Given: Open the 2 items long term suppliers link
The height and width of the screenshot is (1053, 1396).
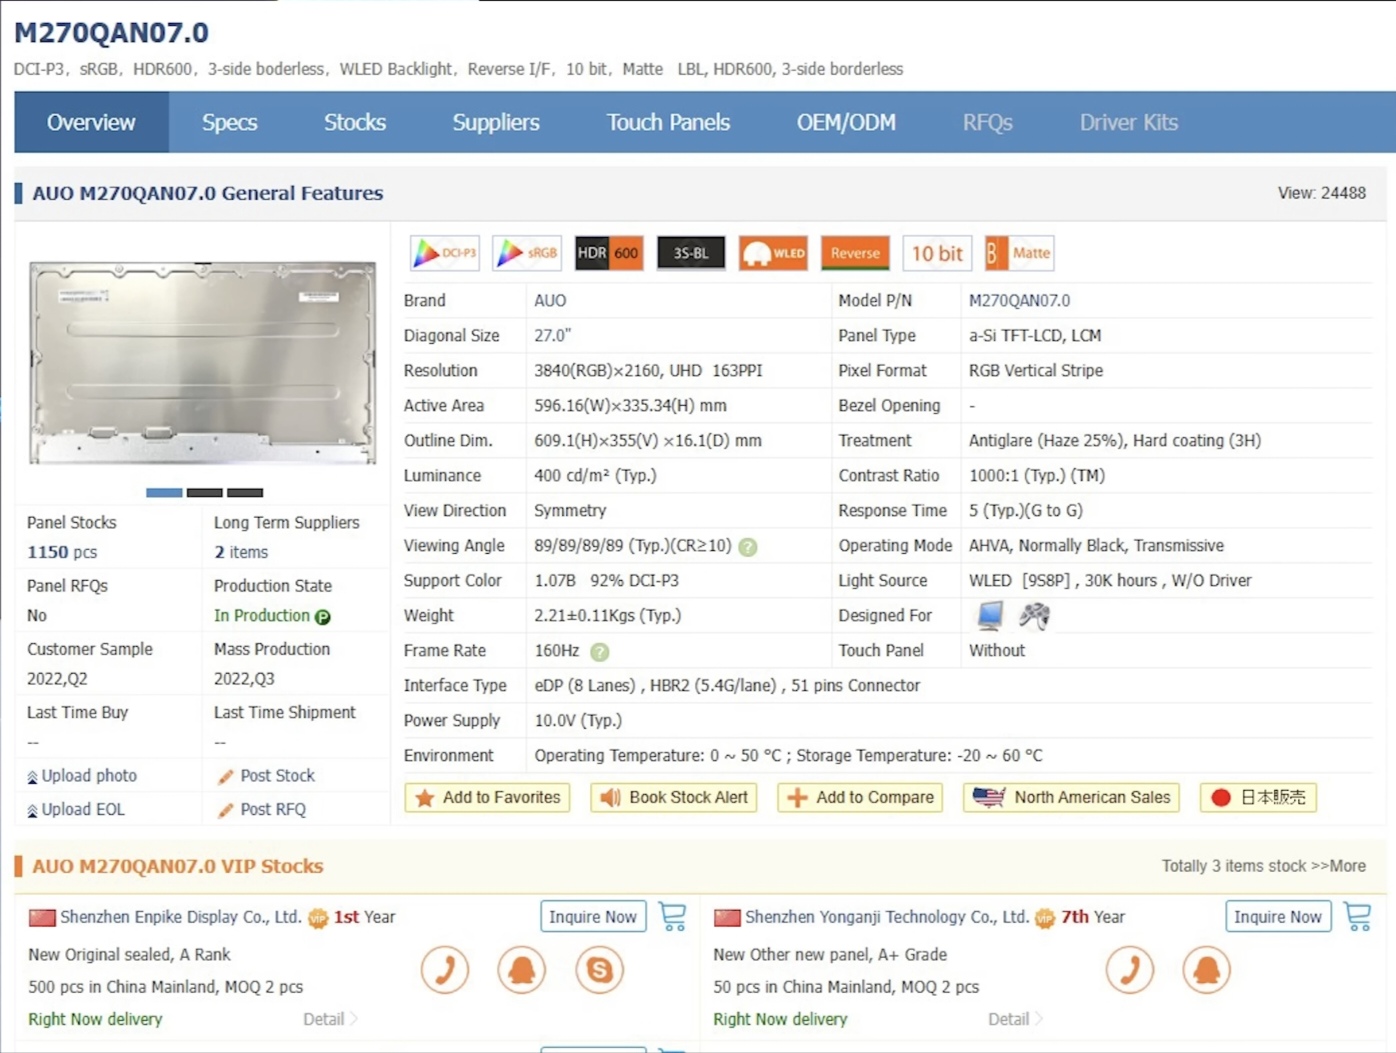Looking at the screenshot, I should click(x=241, y=552).
